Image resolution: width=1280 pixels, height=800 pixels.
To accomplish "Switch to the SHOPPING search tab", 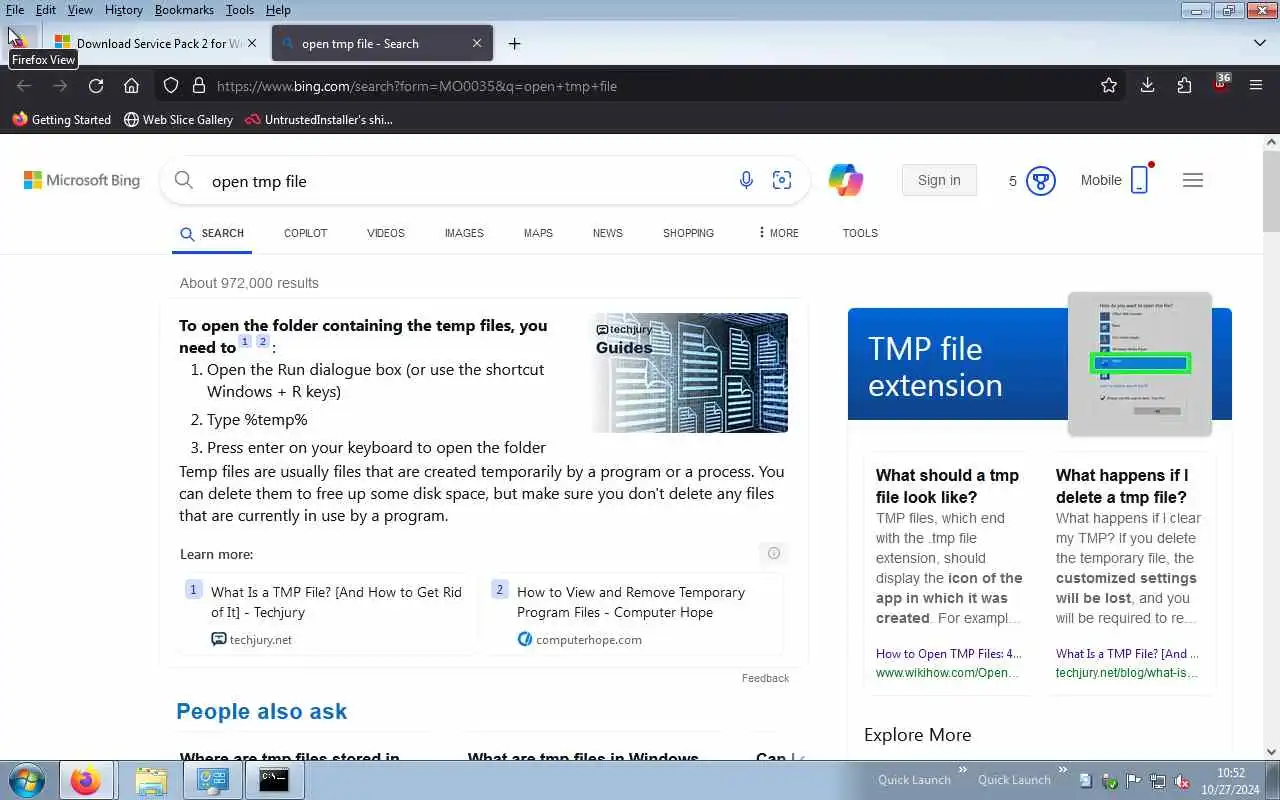I will (x=688, y=233).
